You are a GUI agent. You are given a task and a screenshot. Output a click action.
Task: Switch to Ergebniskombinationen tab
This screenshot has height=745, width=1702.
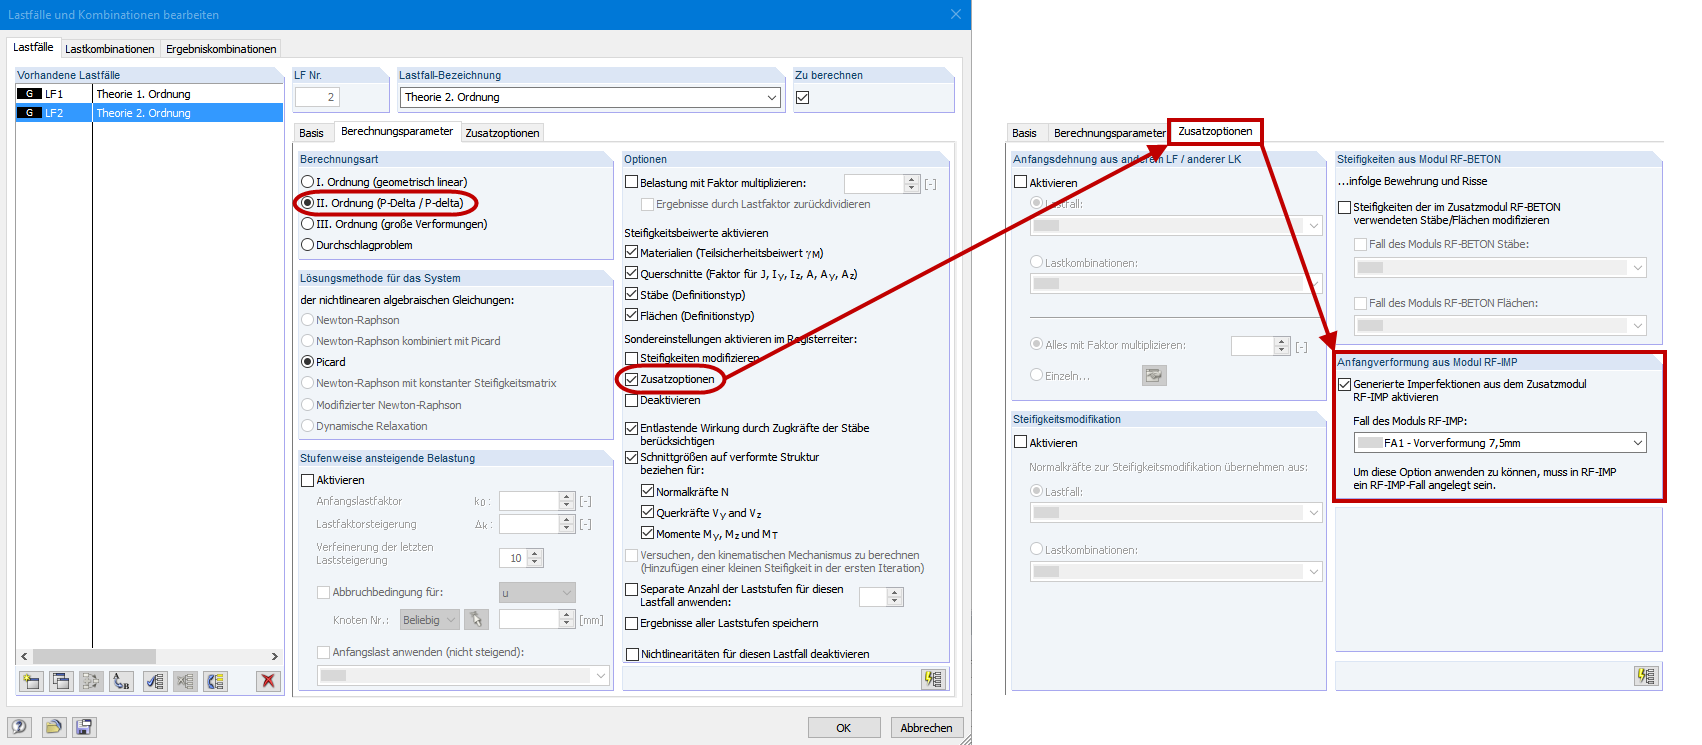221,49
